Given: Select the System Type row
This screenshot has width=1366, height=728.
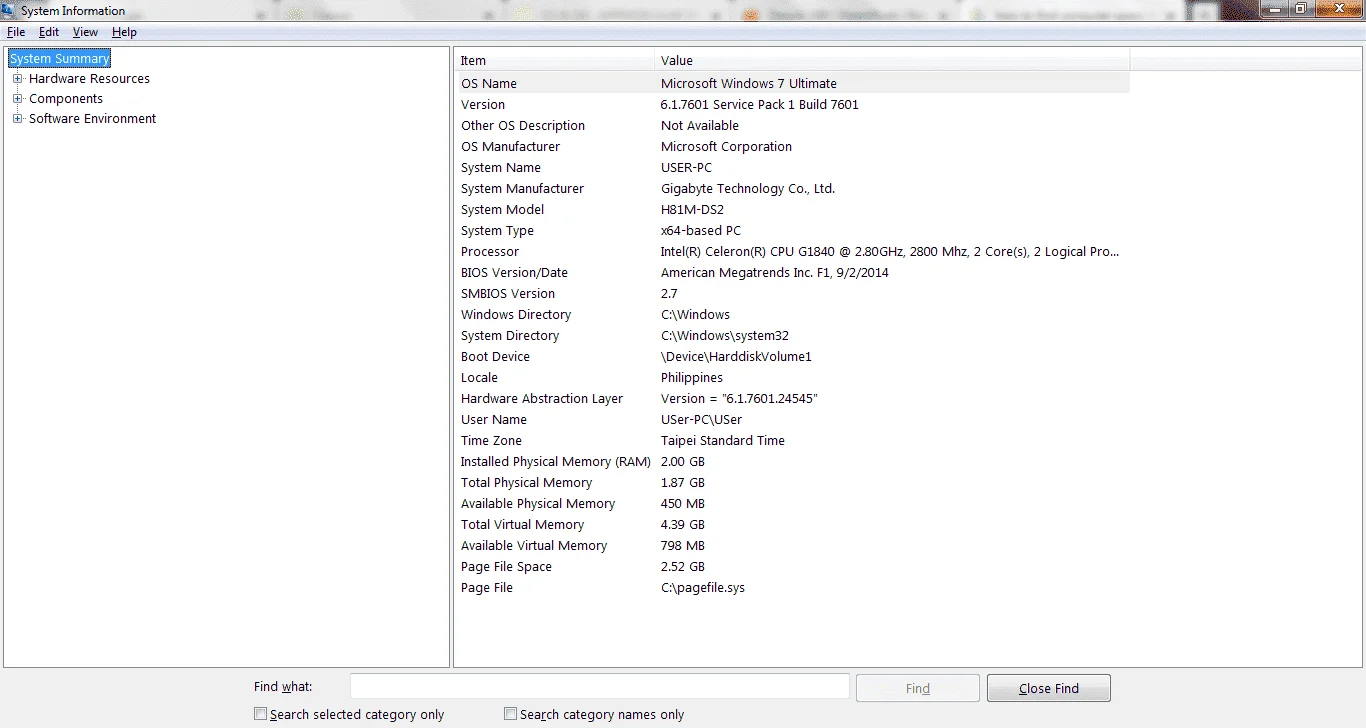Looking at the screenshot, I should coord(793,231).
